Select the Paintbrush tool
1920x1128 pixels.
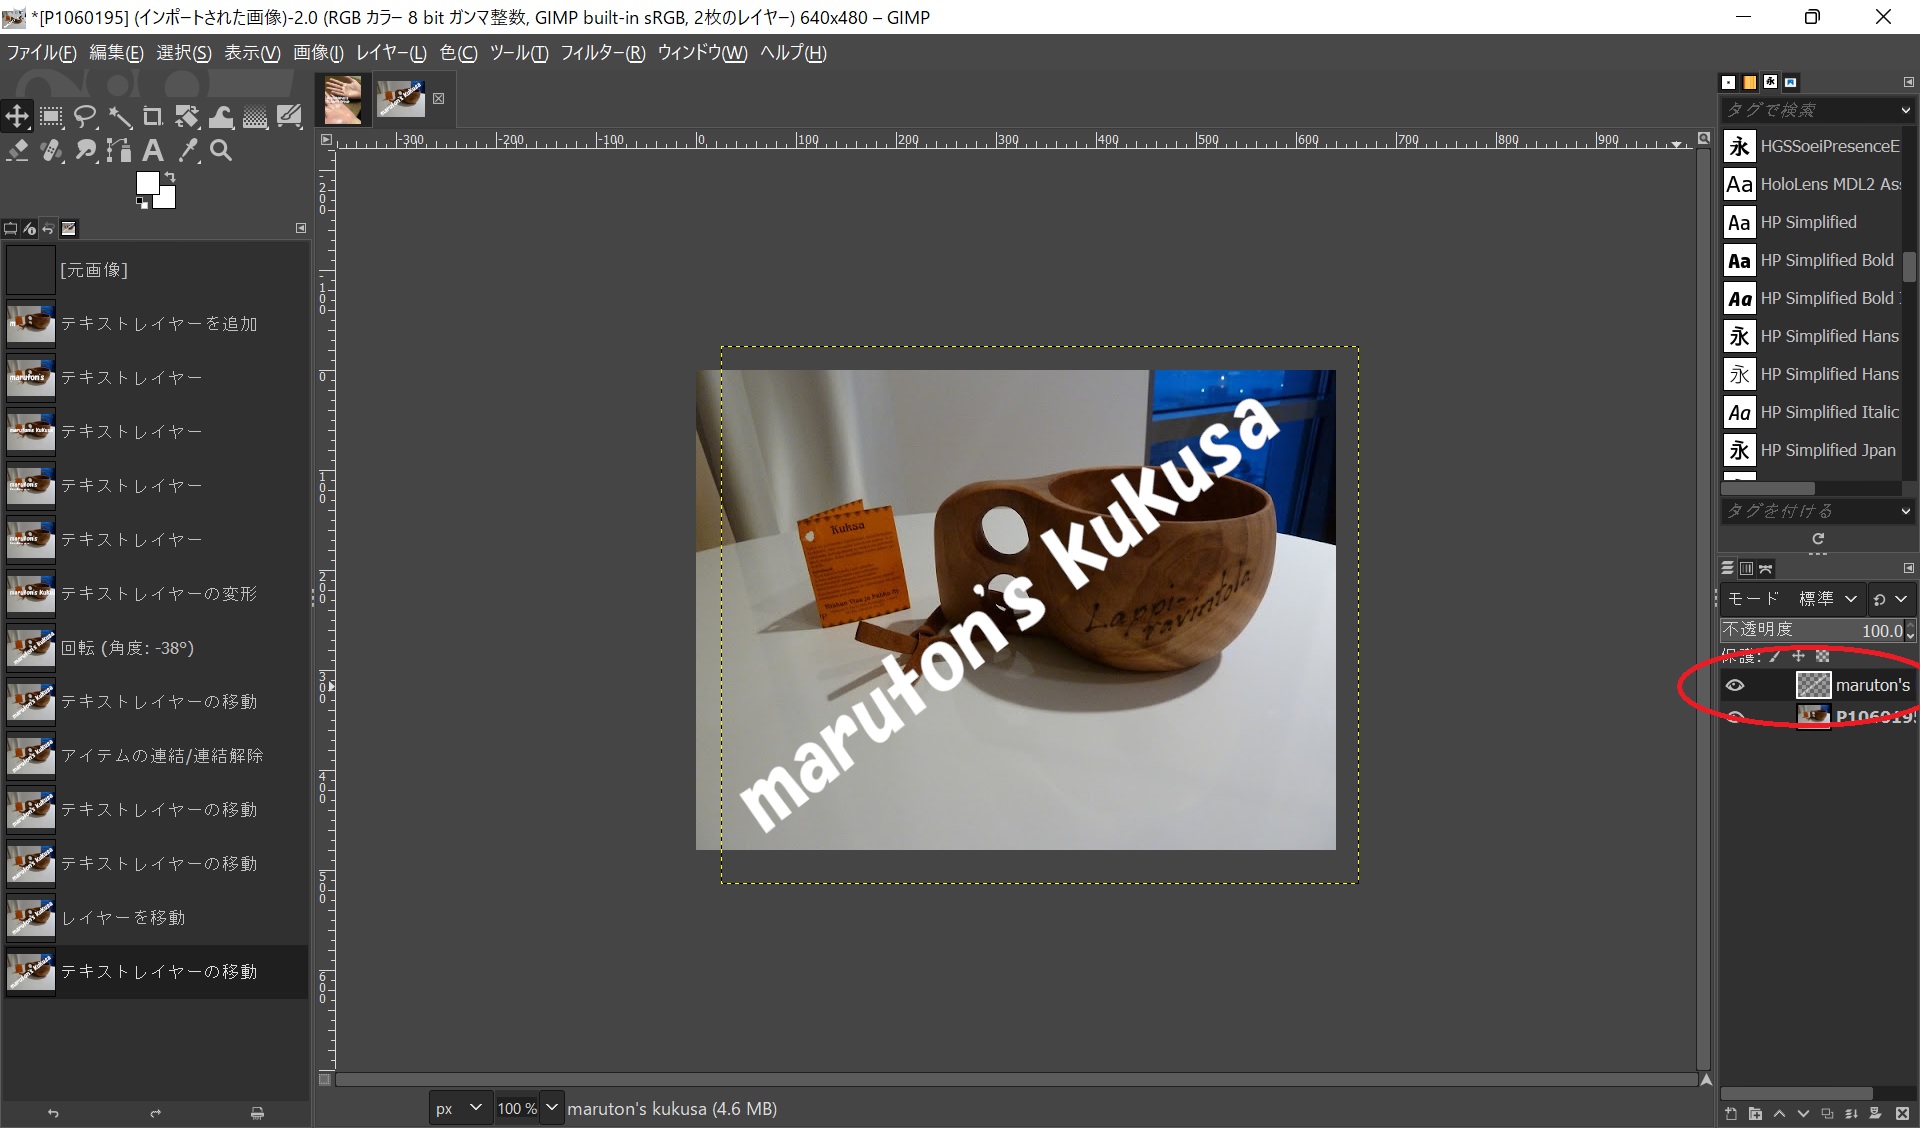289,117
